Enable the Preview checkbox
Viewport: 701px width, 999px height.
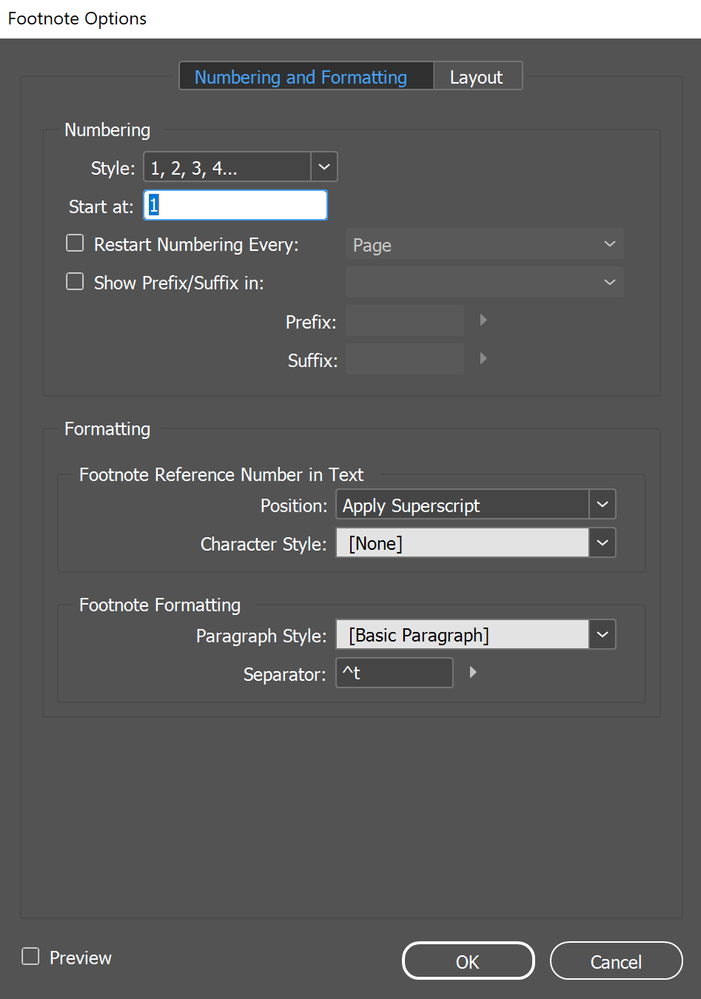(x=31, y=956)
